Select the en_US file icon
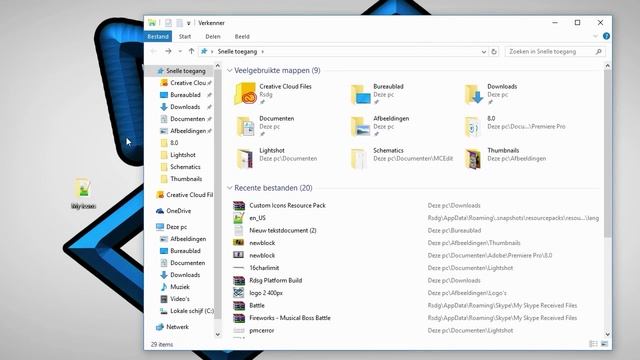 point(239,218)
